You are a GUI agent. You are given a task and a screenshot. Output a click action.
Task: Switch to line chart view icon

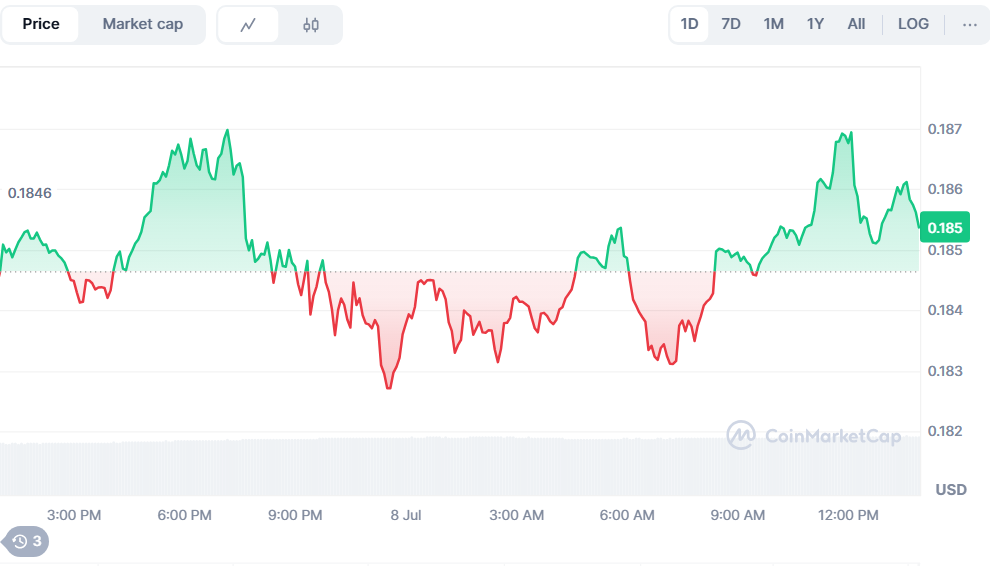click(x=249, y=25)
